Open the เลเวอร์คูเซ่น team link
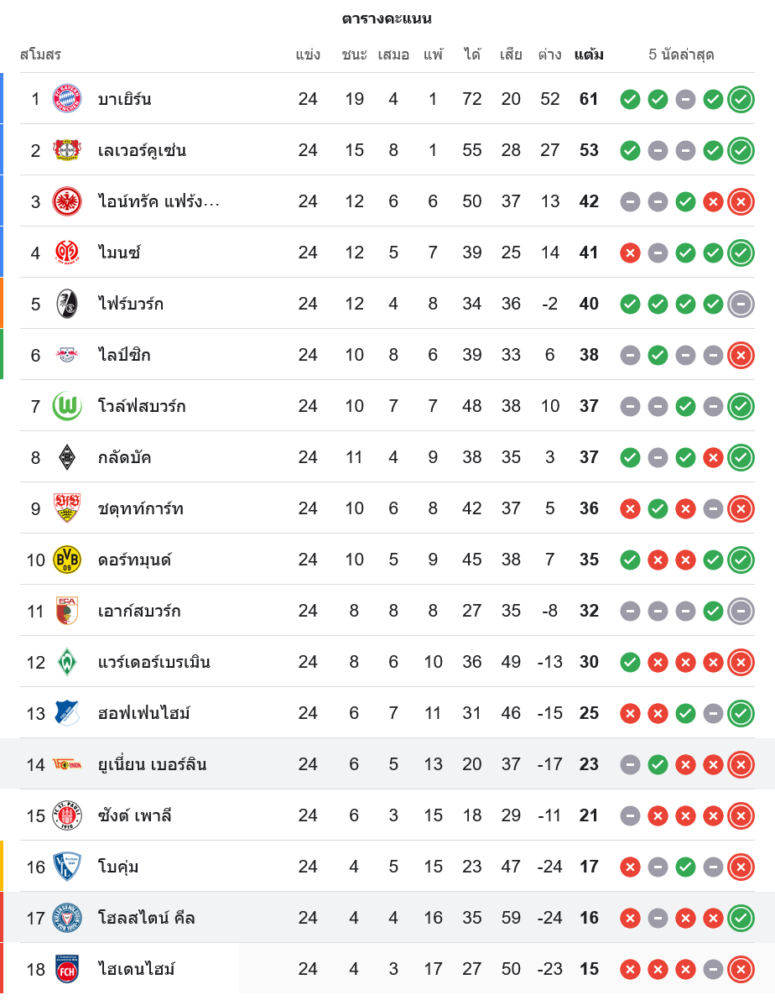775x1000 pixels. [142, 150]
